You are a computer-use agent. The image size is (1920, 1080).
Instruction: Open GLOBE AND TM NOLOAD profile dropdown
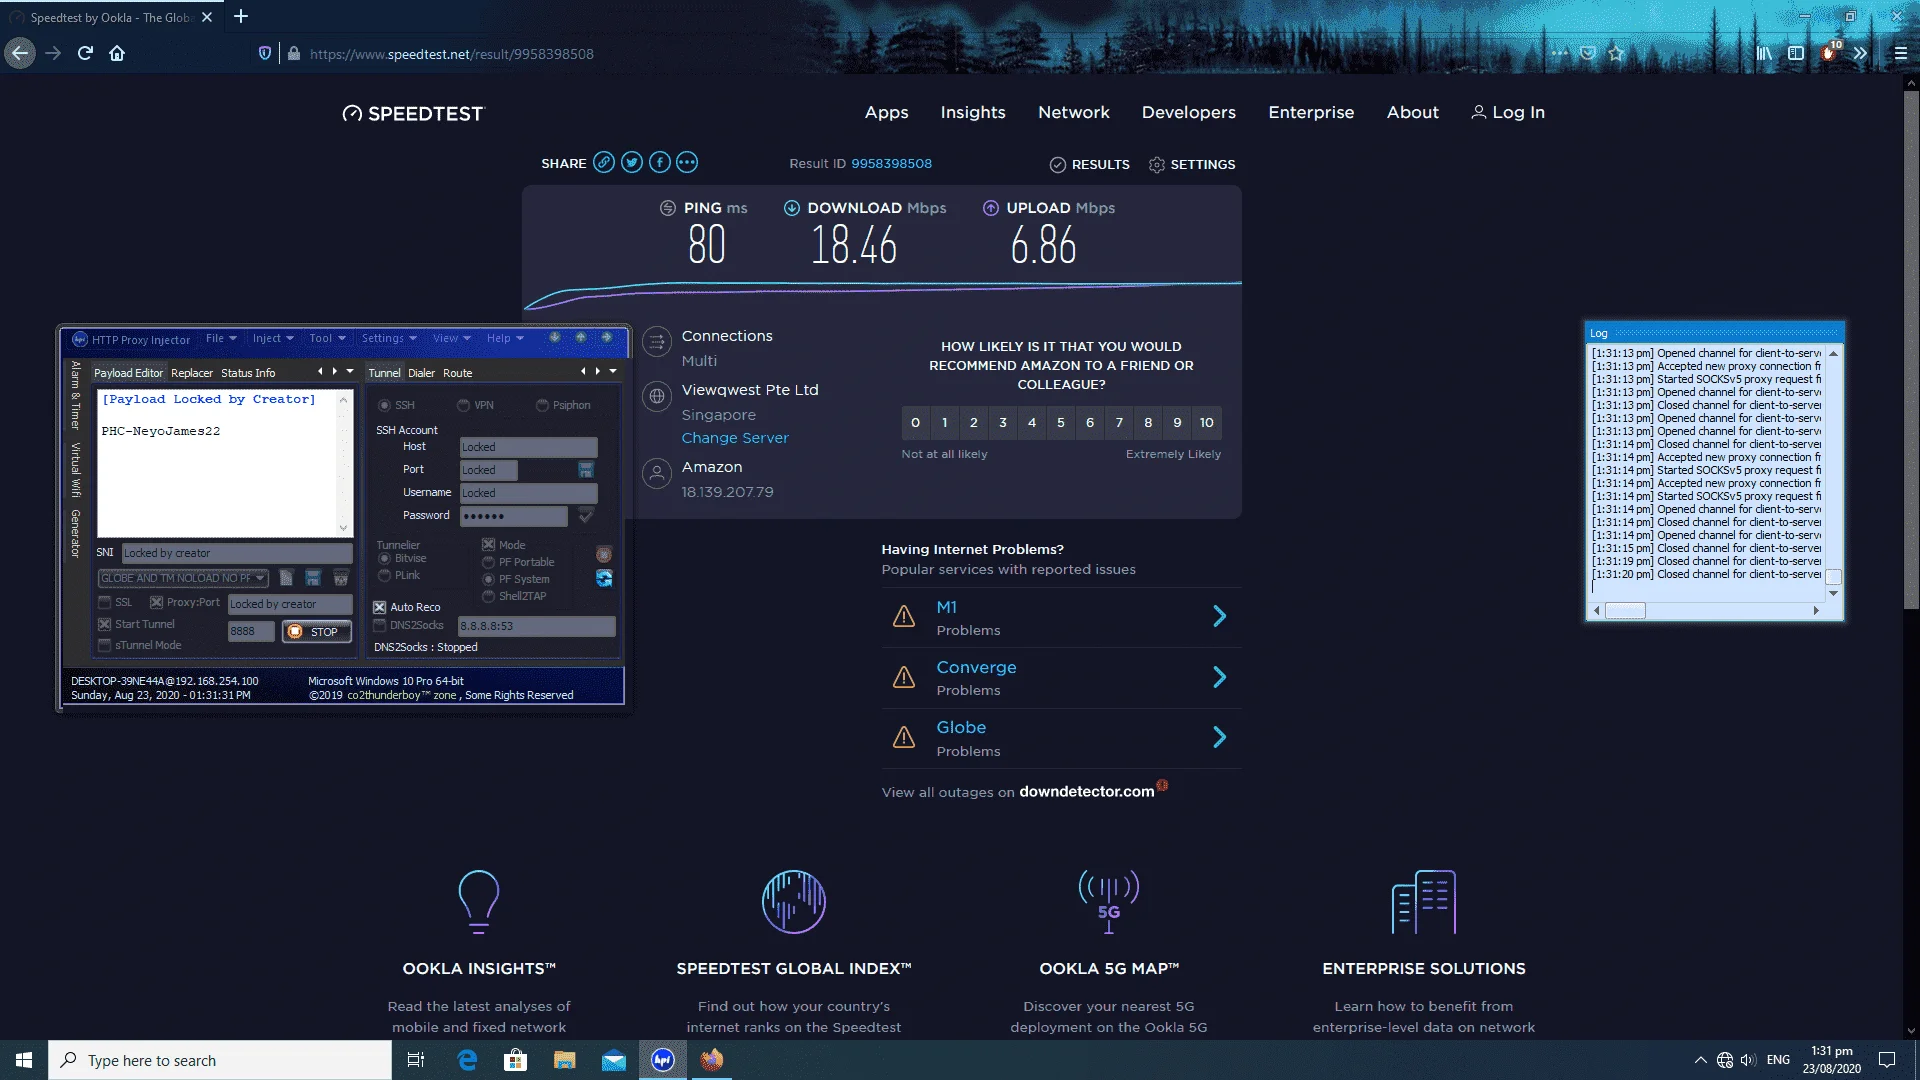183,578
